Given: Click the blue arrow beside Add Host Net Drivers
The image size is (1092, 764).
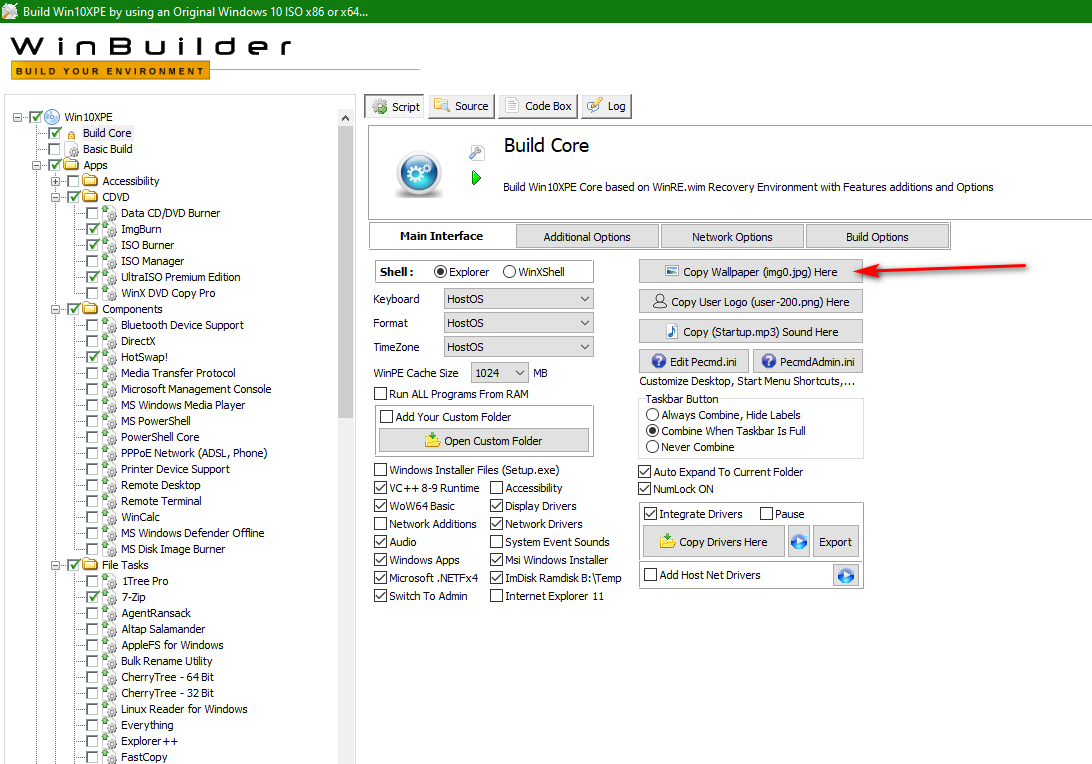Looking at the screenshot, I should click(x=845, y=575).
